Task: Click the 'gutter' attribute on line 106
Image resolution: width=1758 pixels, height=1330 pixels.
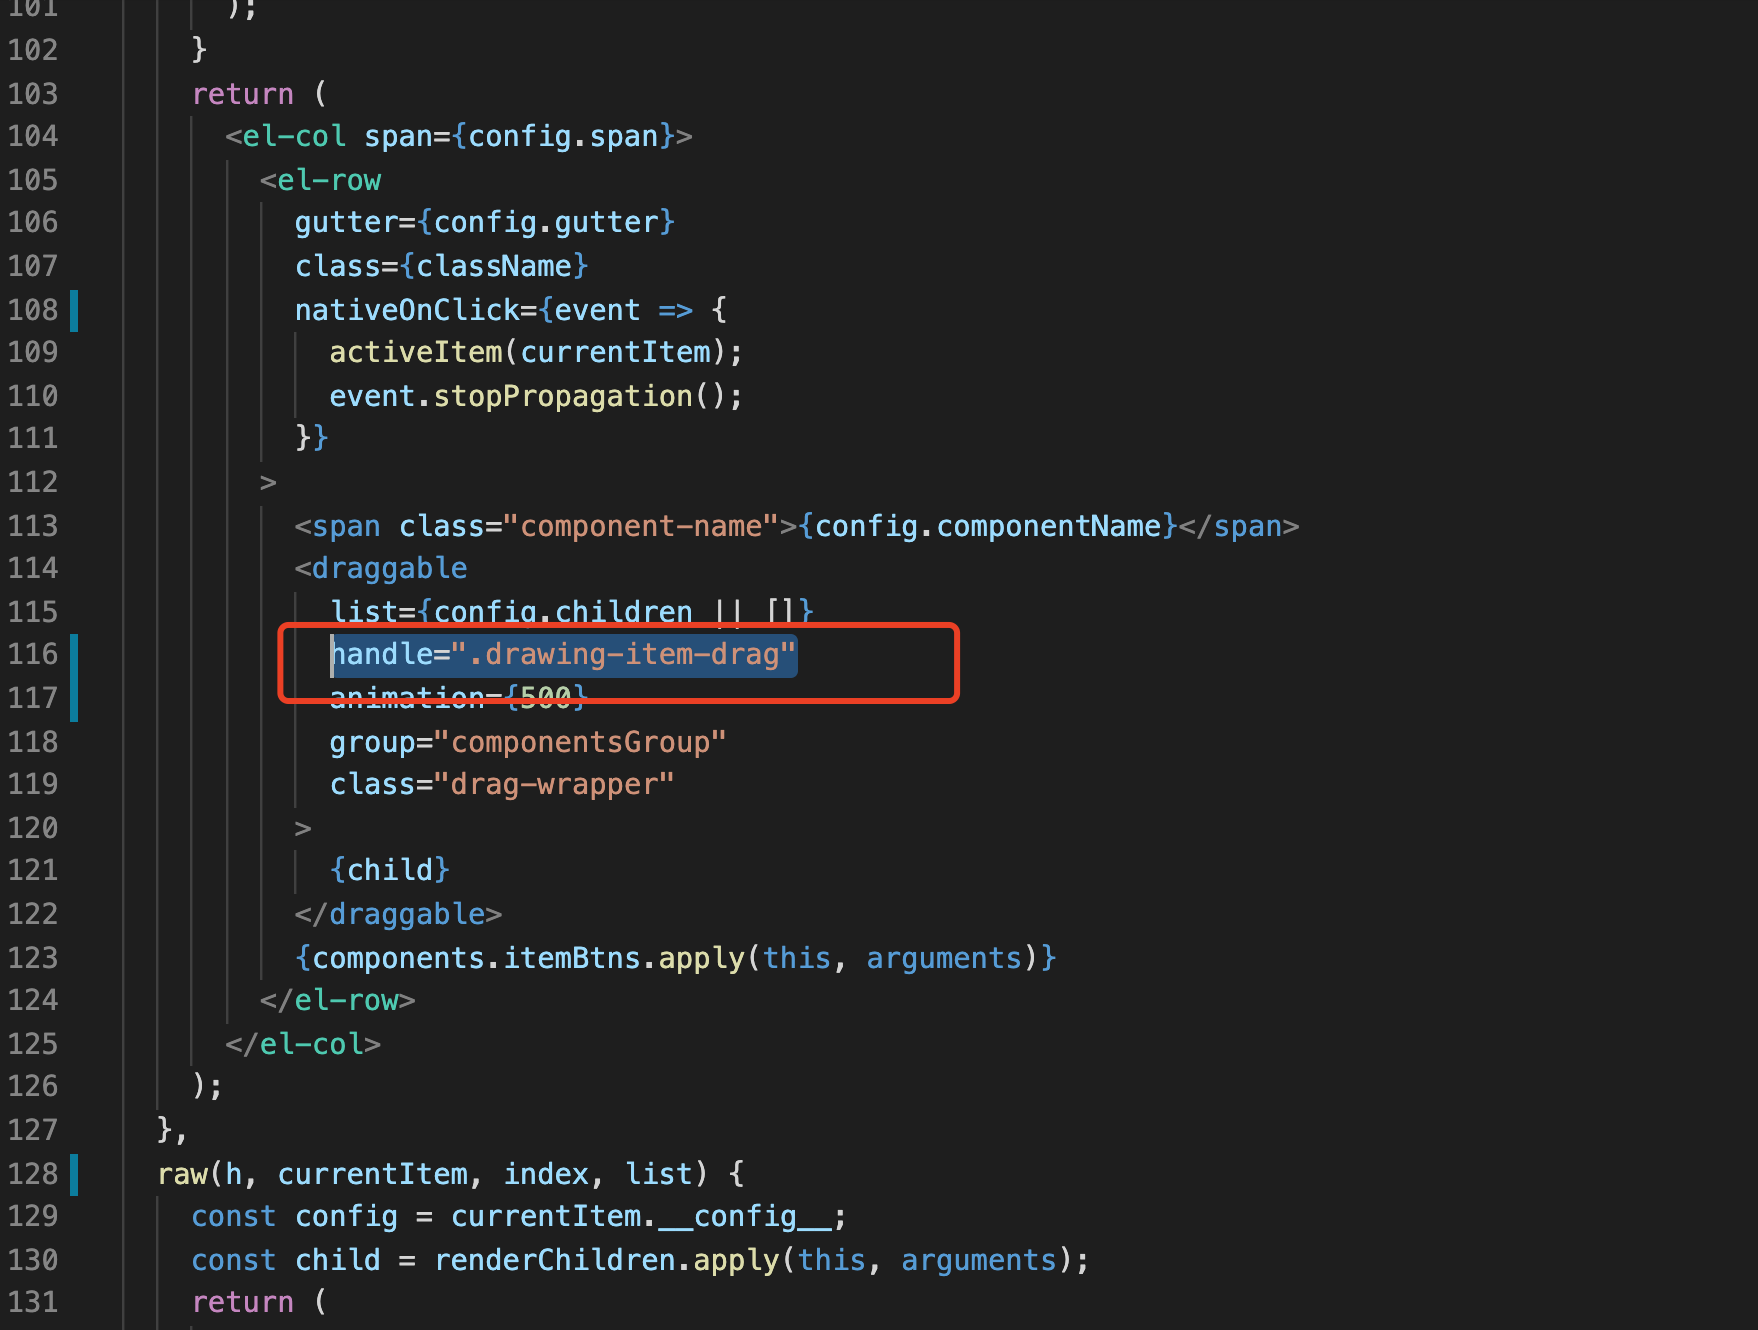Action: coord(346,222)
